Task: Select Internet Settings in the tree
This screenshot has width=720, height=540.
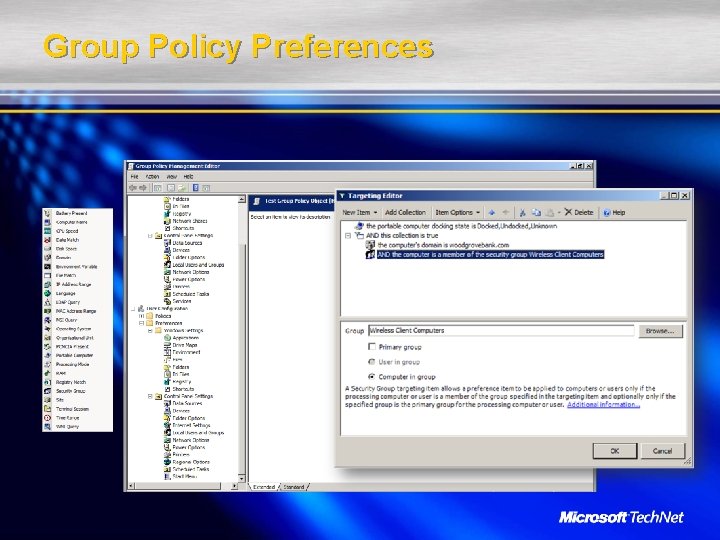Action: tap(187, 425)
